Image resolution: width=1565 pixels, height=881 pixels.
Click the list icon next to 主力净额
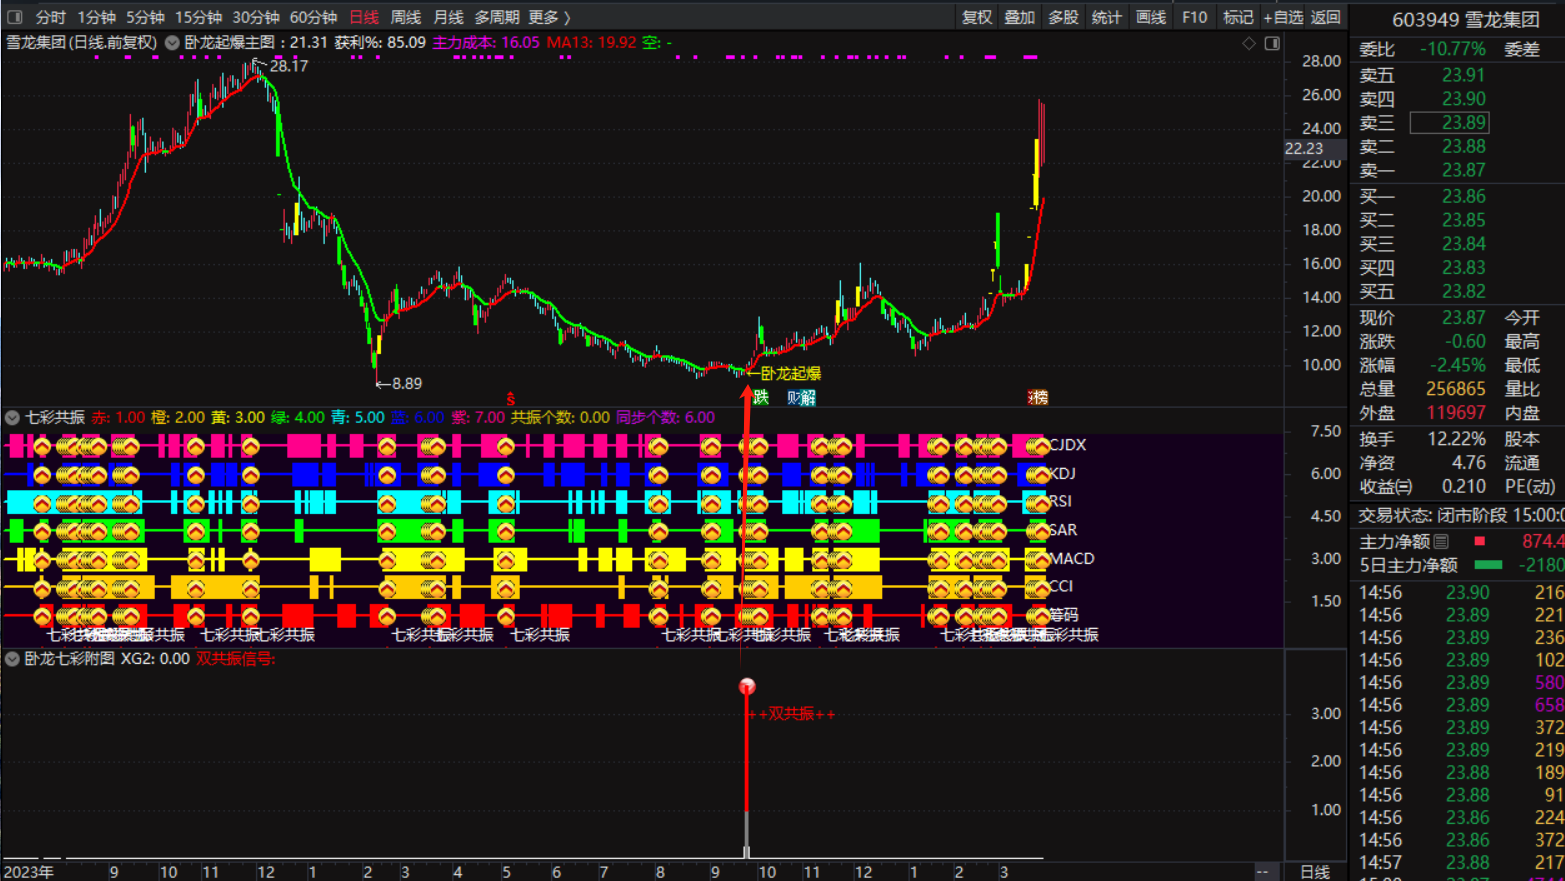click(1441, 541)
